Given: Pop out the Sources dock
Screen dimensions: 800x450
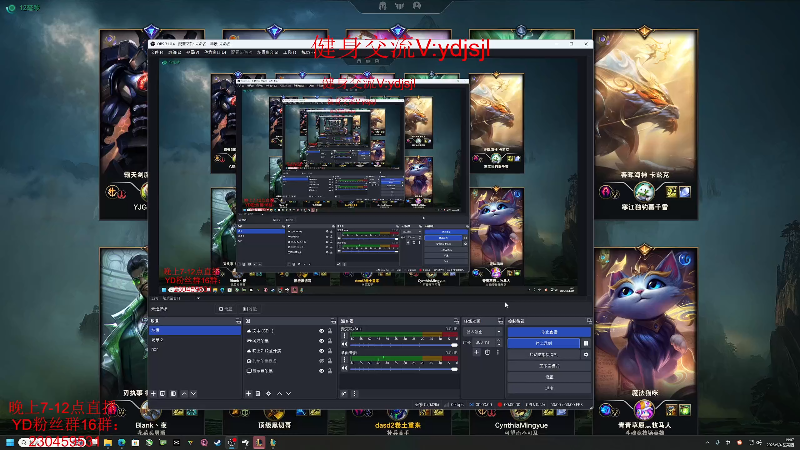Looking at the screenshot, I should [334, 321].
